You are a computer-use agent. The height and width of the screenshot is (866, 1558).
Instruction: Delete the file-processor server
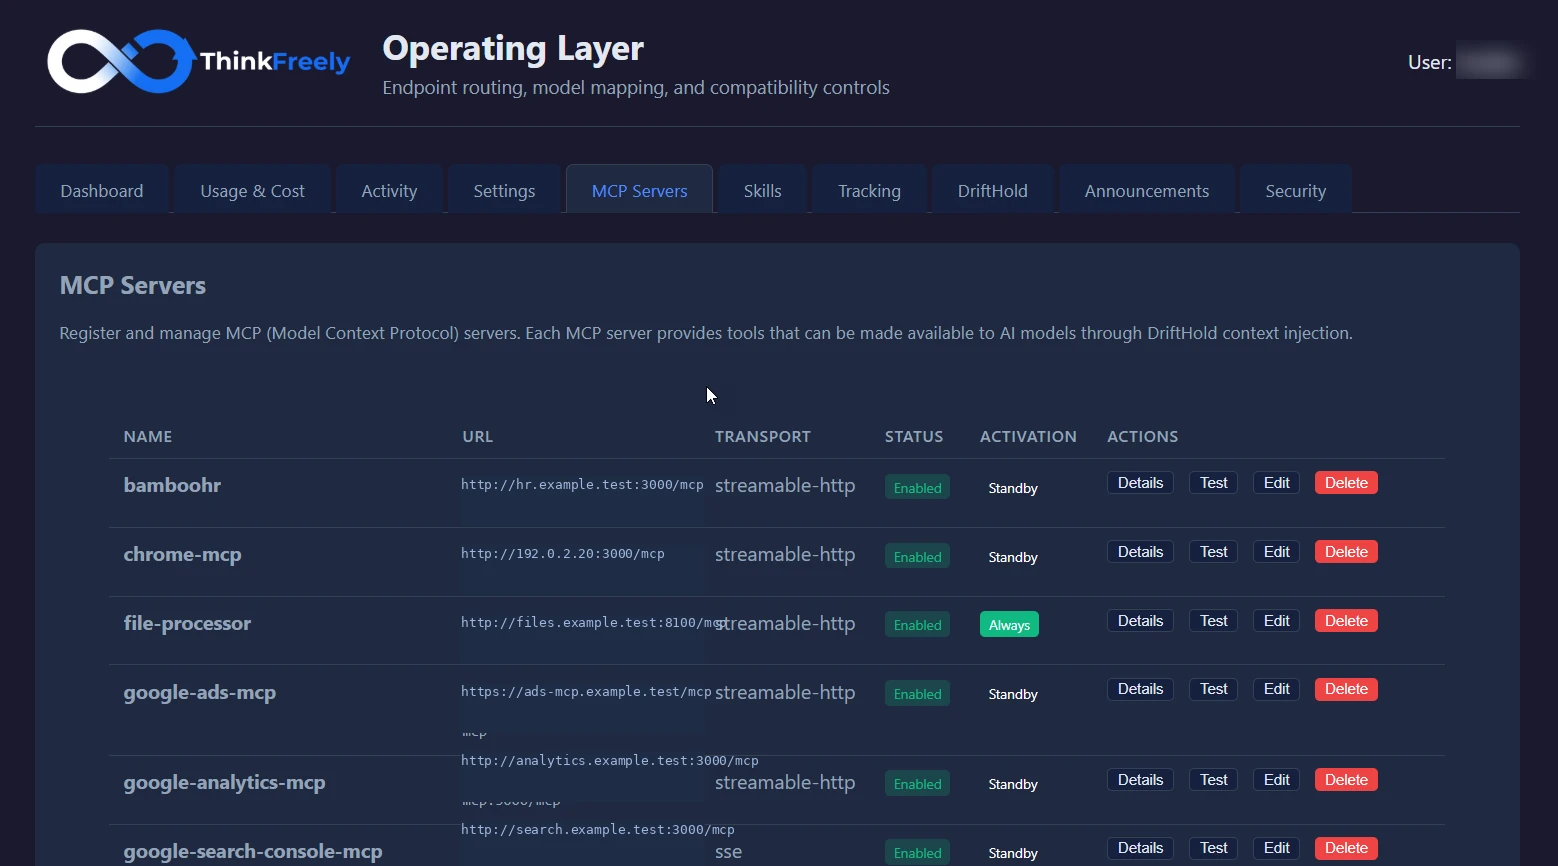(1346, 621)
